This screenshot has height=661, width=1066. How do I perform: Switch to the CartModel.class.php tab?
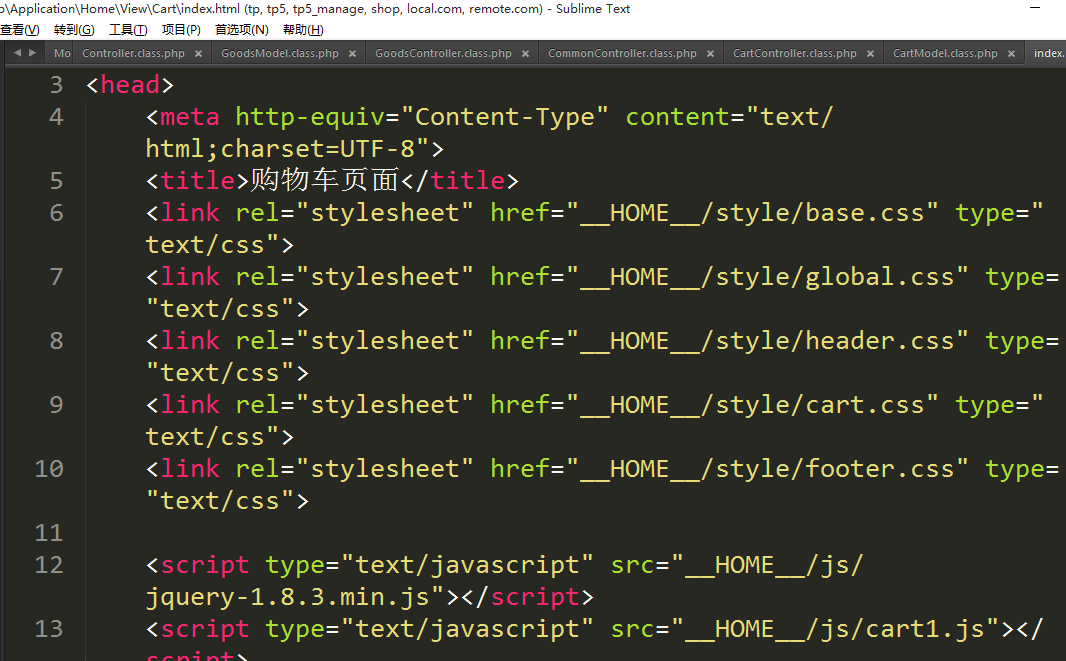pos(945,54)
